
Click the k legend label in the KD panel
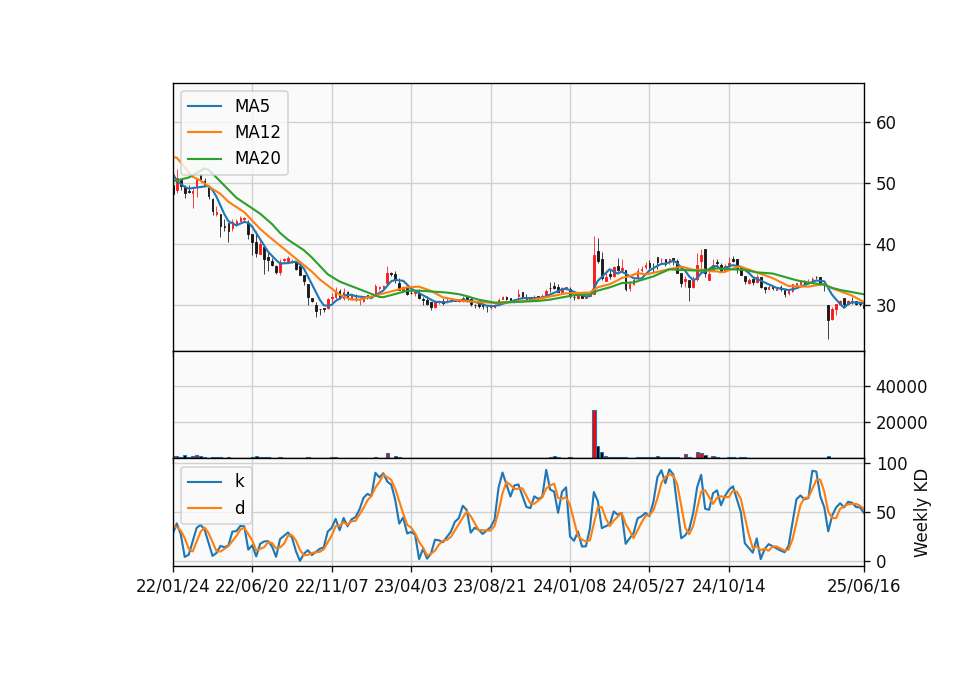(x=239, y=481)
